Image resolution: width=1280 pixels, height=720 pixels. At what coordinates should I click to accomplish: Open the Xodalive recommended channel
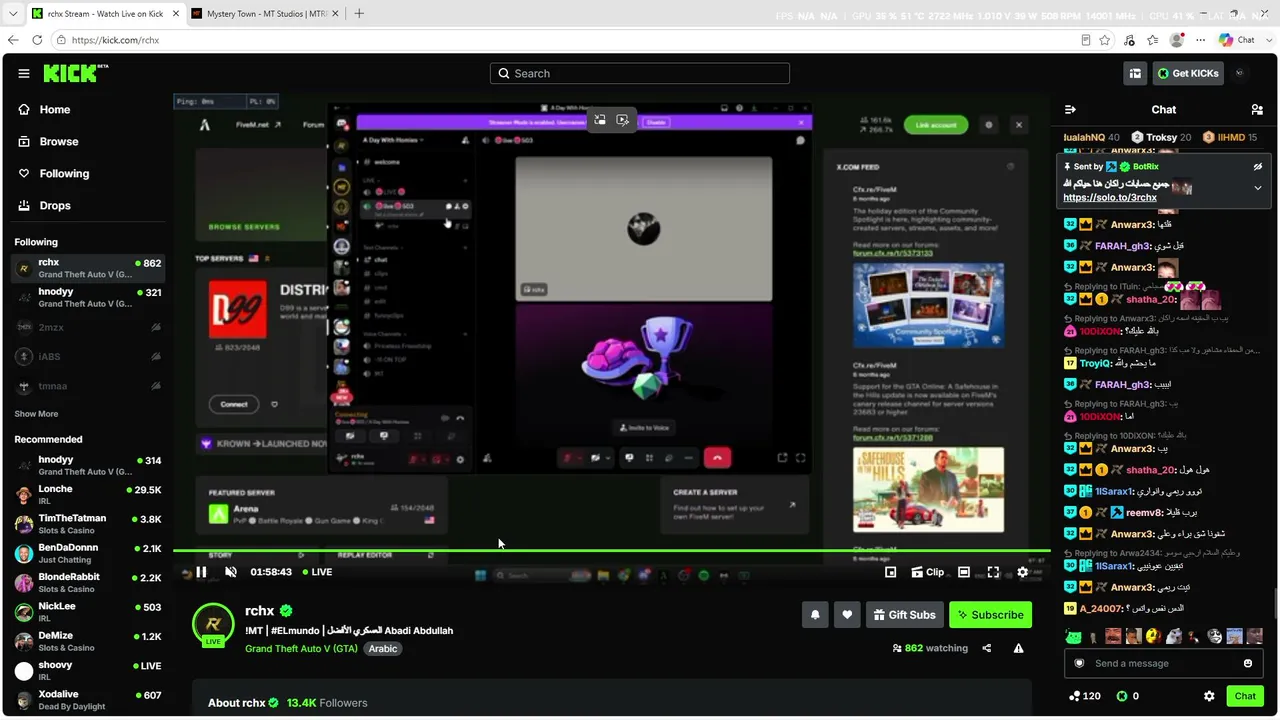[88, 700]
